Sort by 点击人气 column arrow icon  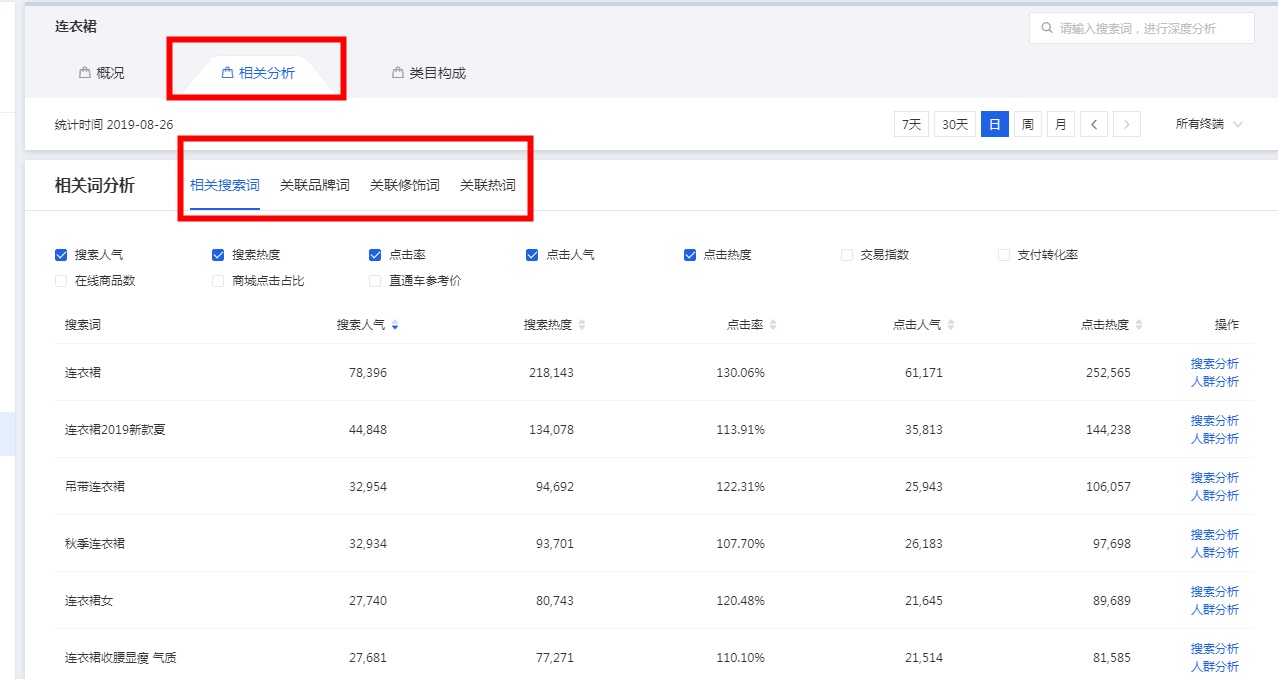click(x=951, y=325)
